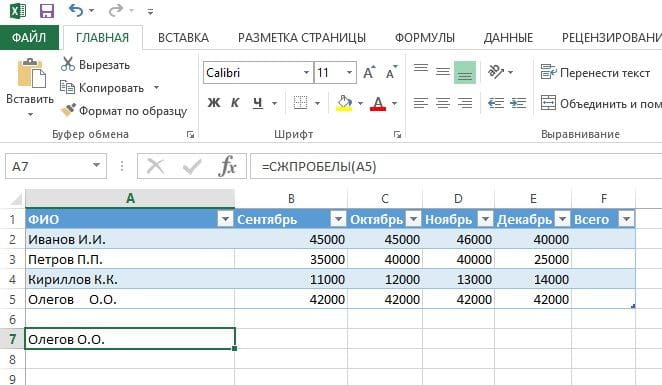Image resolution: width=662 pixels, height=385 pixels.
Task: Click the borders grid icon
Action: tap(300, 103)
